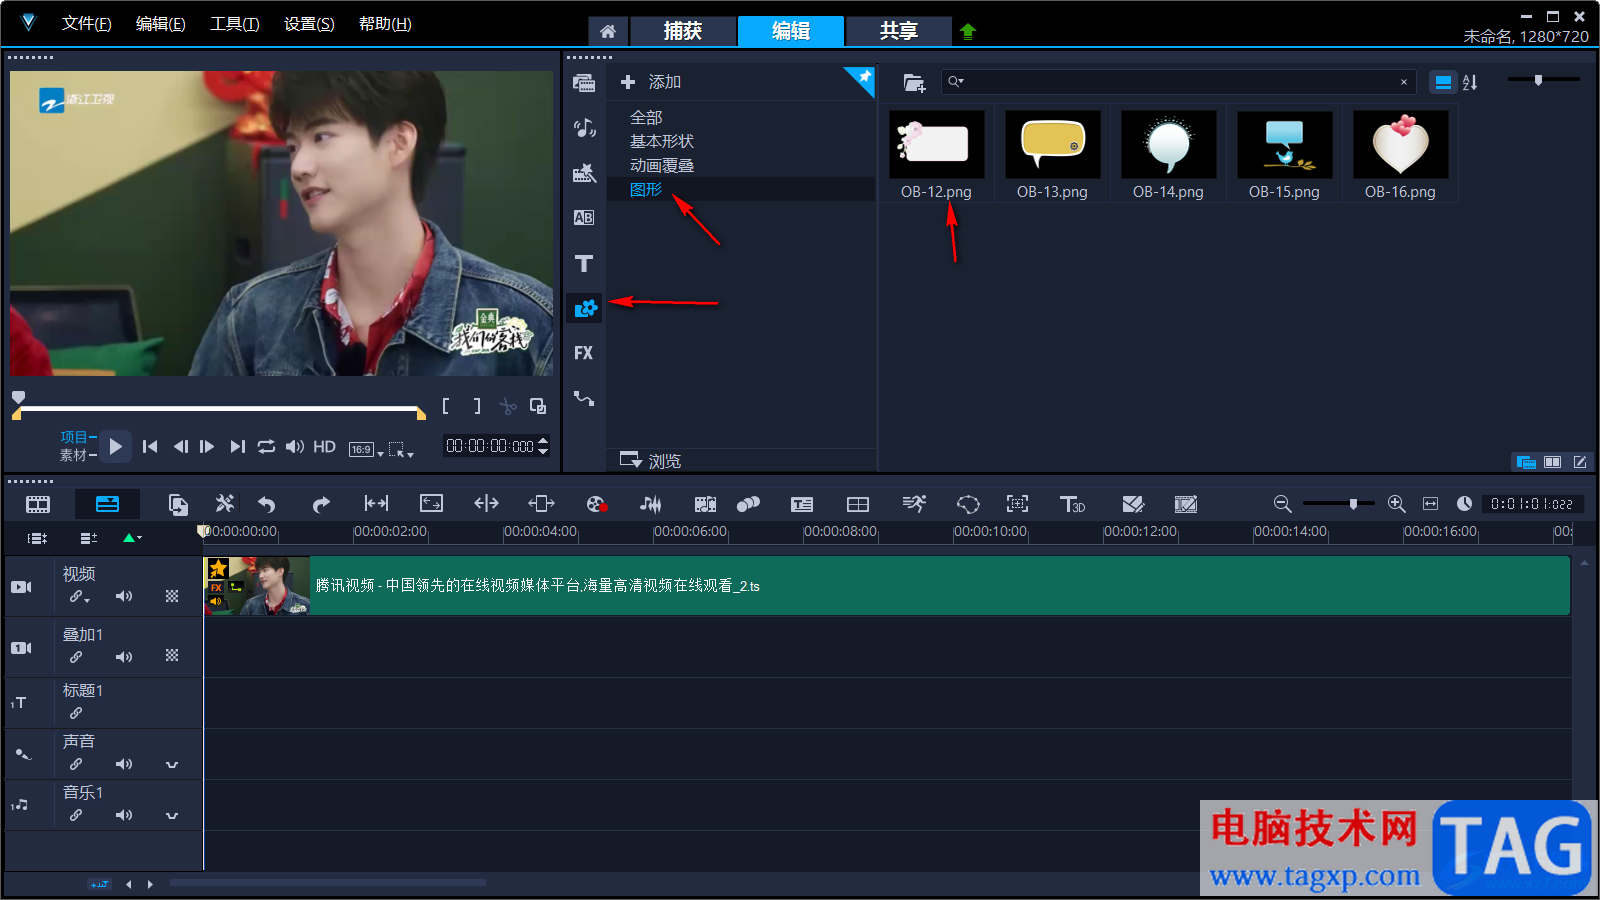The image size is (1600, 900).
Task: Open the subtitle editor icon
Action: pyautogui.click(x=802, y=504)
